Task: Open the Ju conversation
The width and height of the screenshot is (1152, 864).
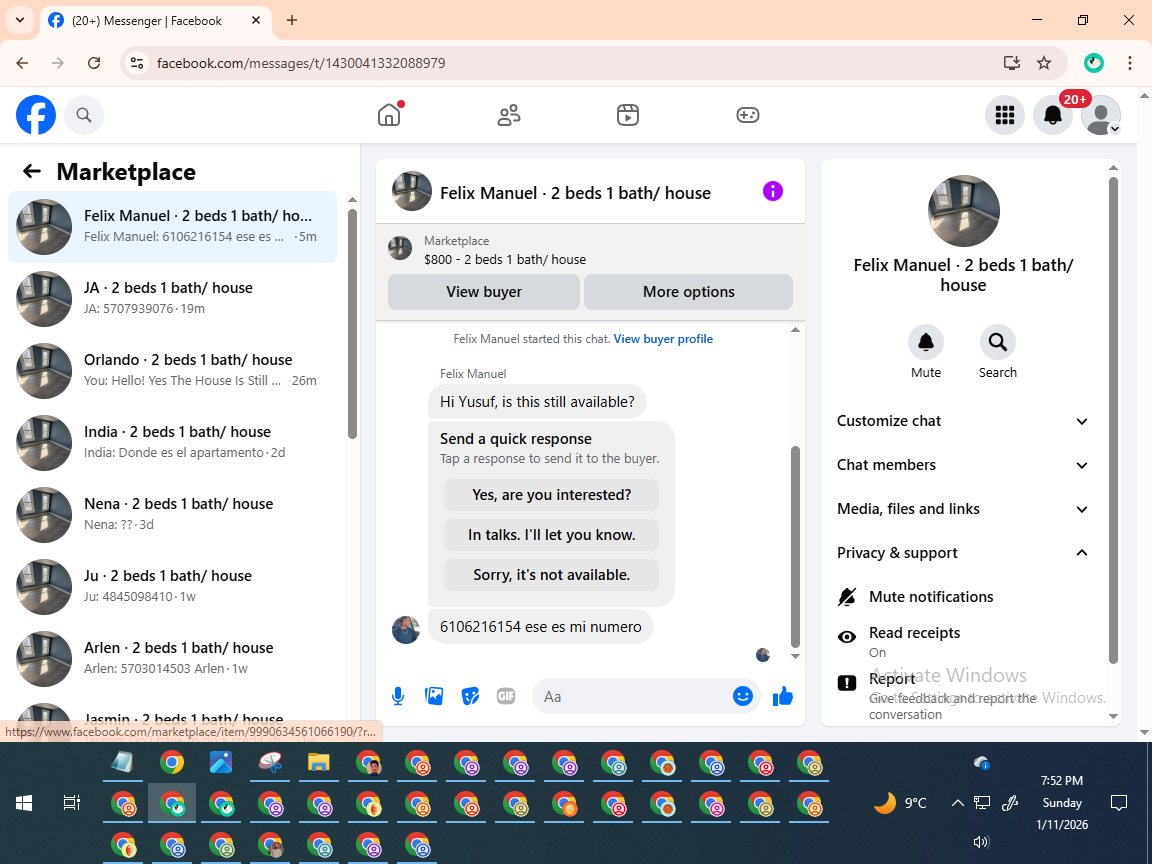Action: tap(173, 586)
